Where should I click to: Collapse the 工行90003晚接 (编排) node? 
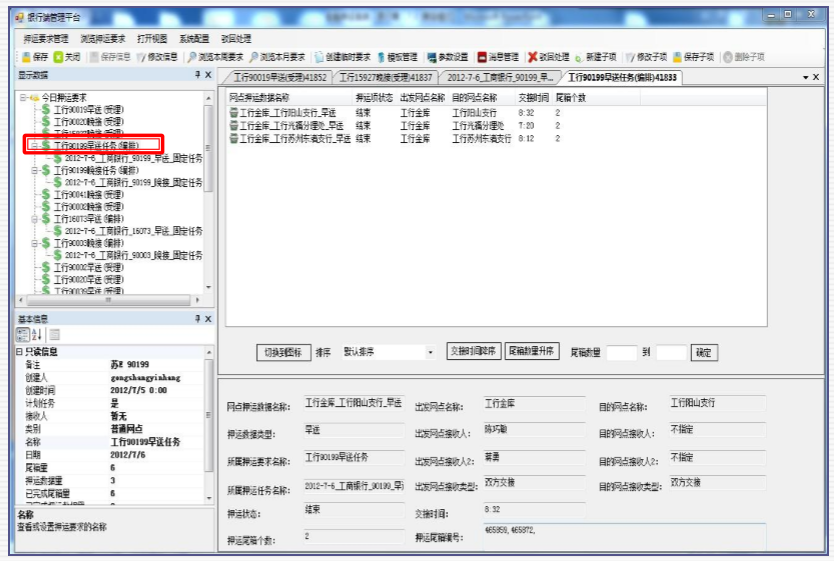[35, 243]
